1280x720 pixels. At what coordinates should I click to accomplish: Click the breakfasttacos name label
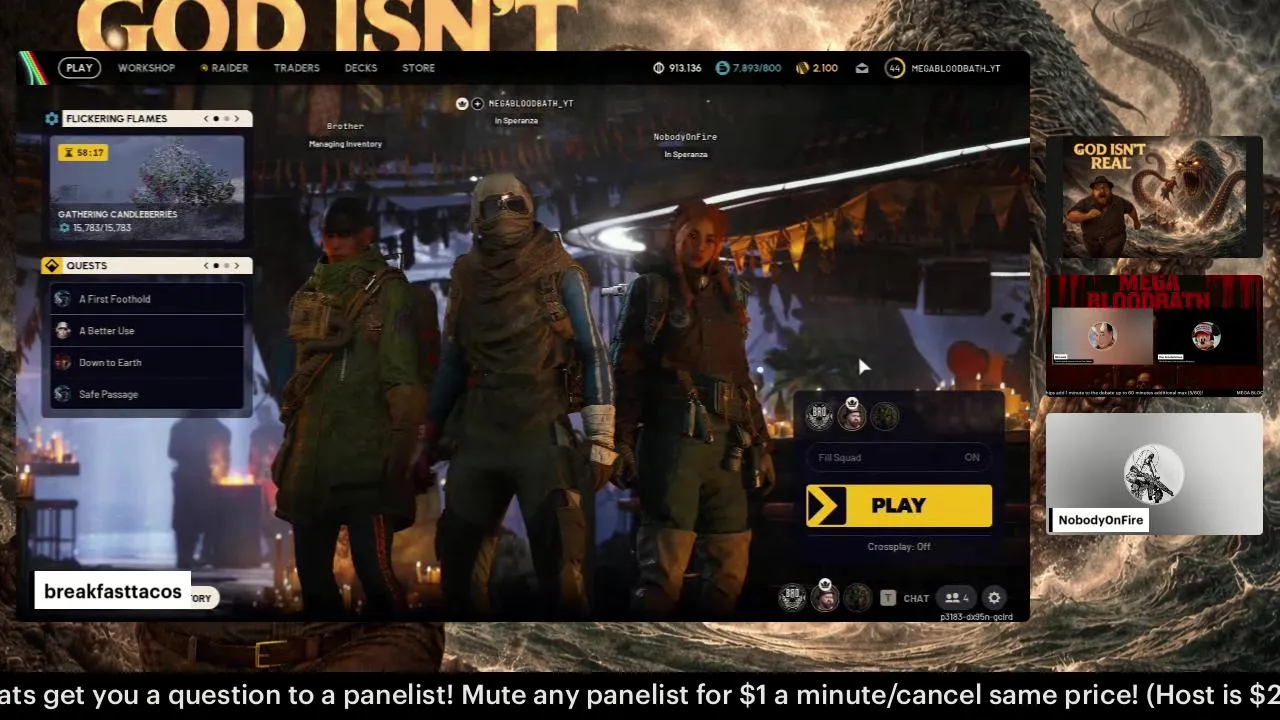(113, 592)
